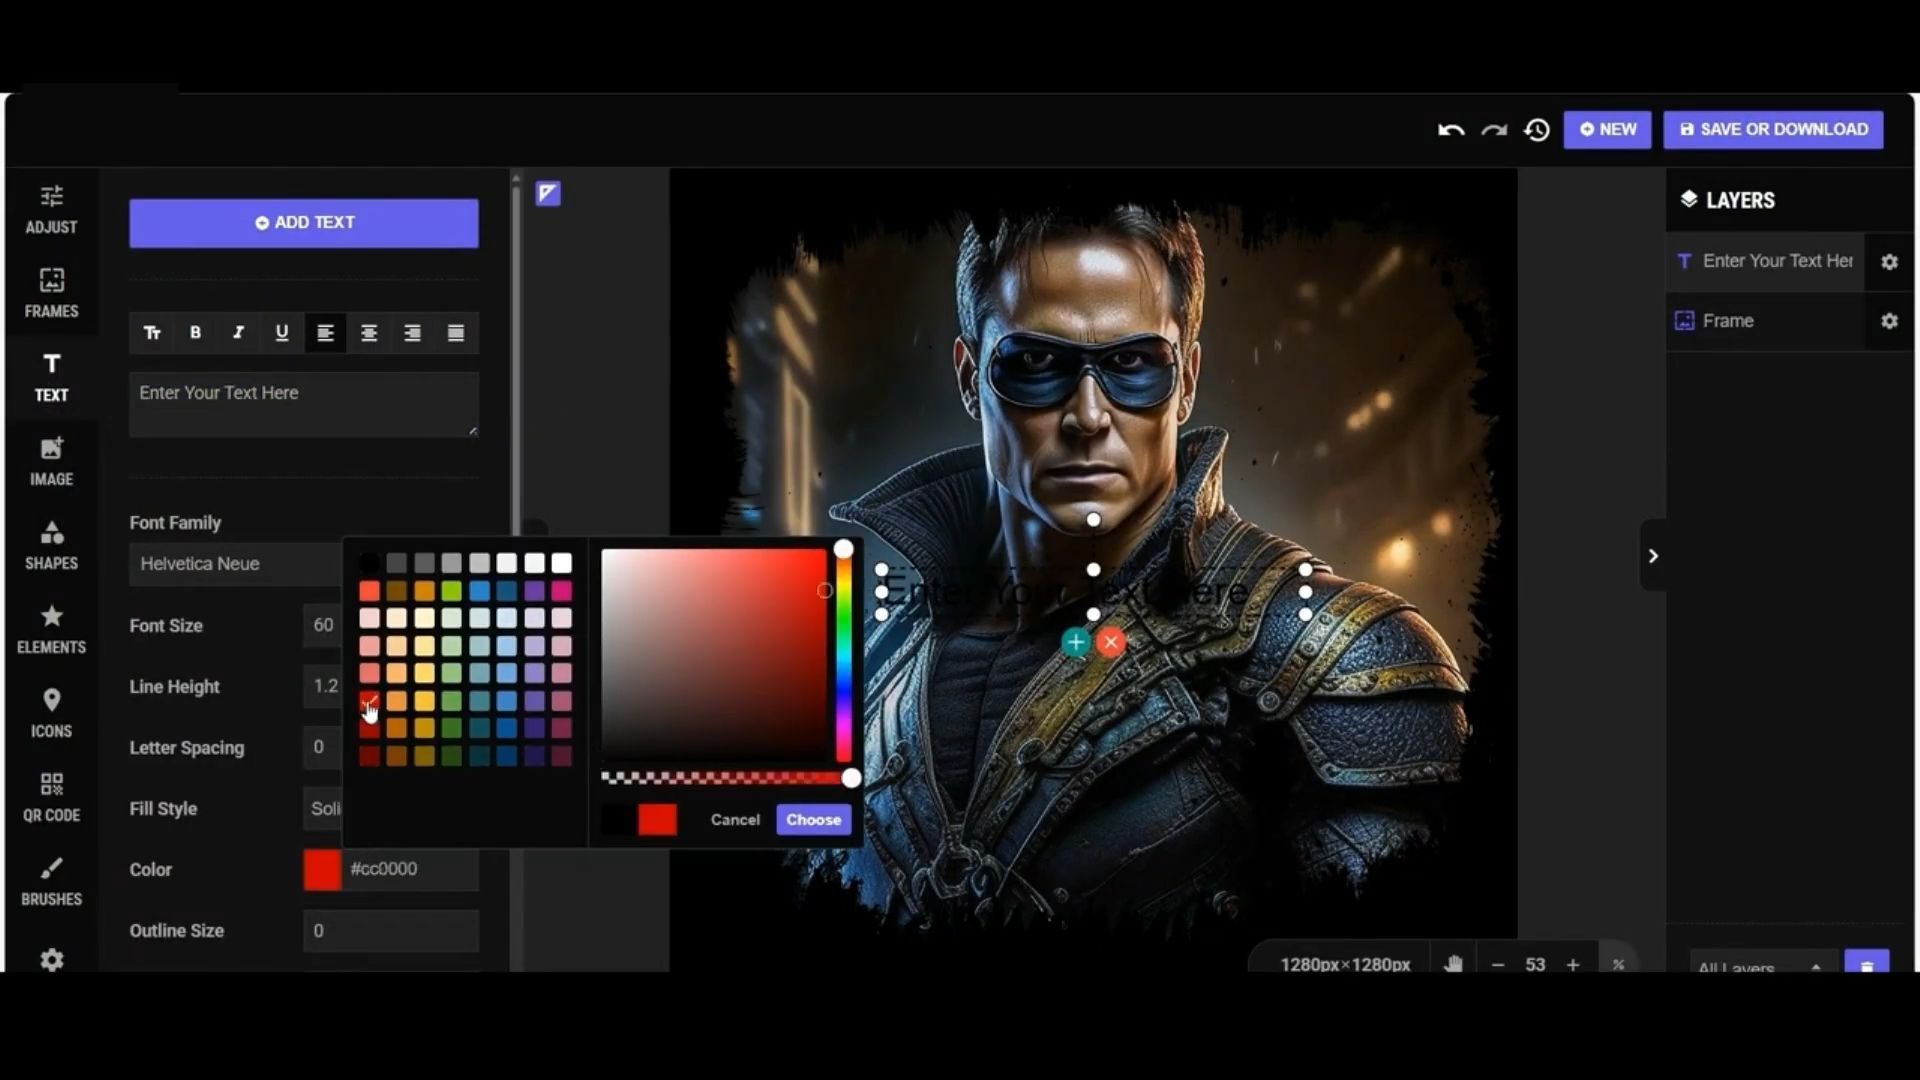Toggle uppercase text formatting
The image size is (1920, 1080).
pyautogui.click(x=152, y=333)
